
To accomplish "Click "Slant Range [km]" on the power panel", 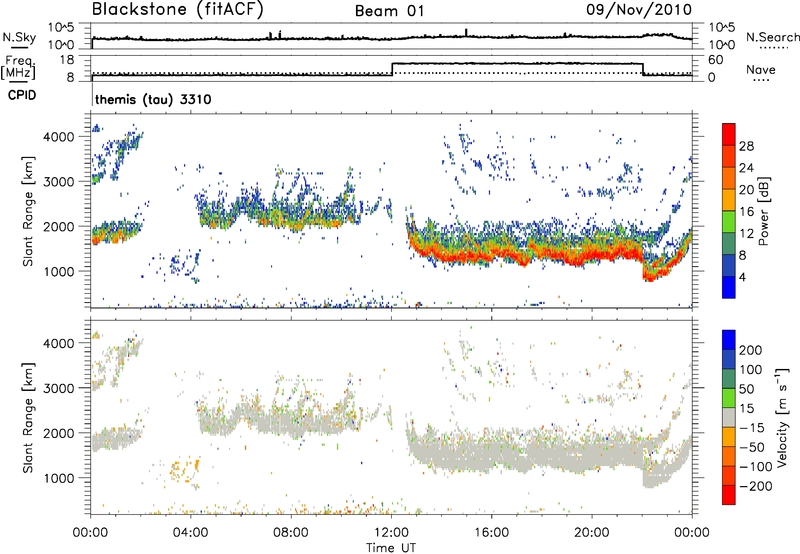I will (x=28, y=211).
